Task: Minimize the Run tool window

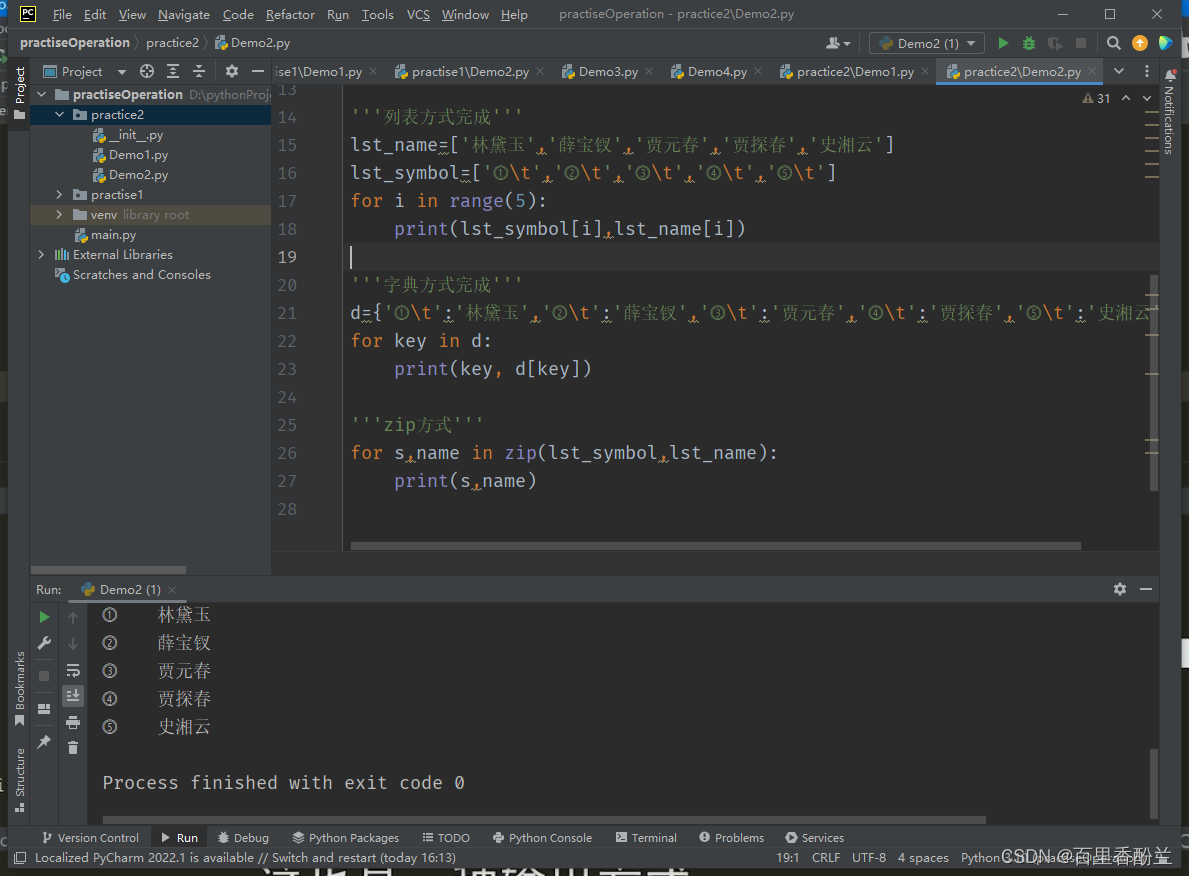Action: click(x=1146, y=589)
